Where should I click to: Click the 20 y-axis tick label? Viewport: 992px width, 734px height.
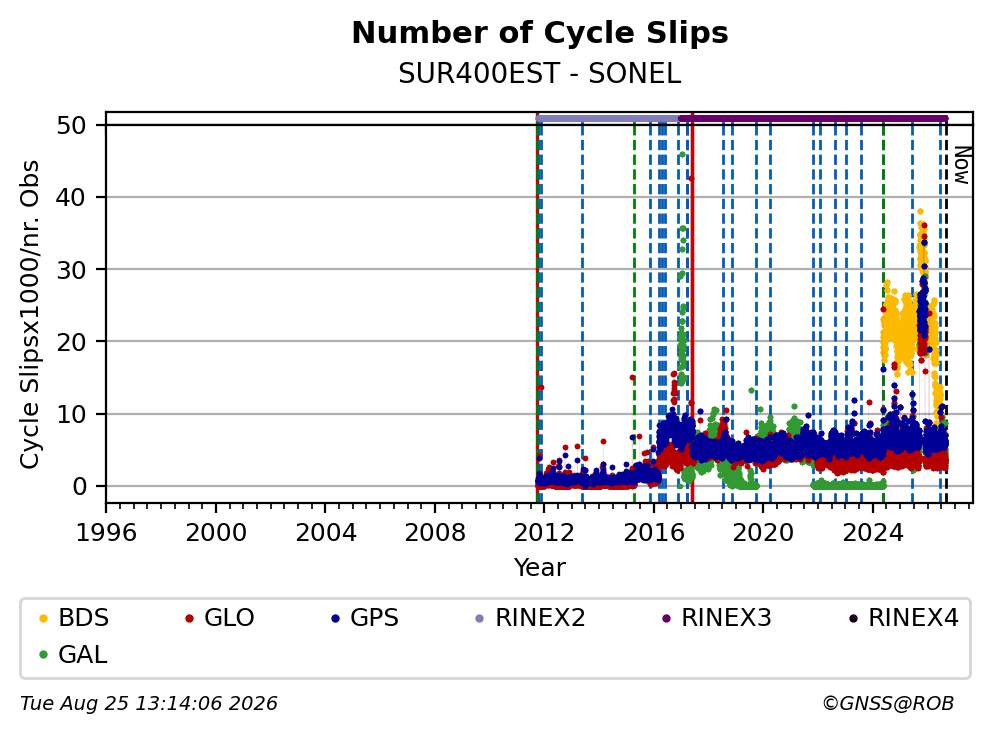(71, 342)
